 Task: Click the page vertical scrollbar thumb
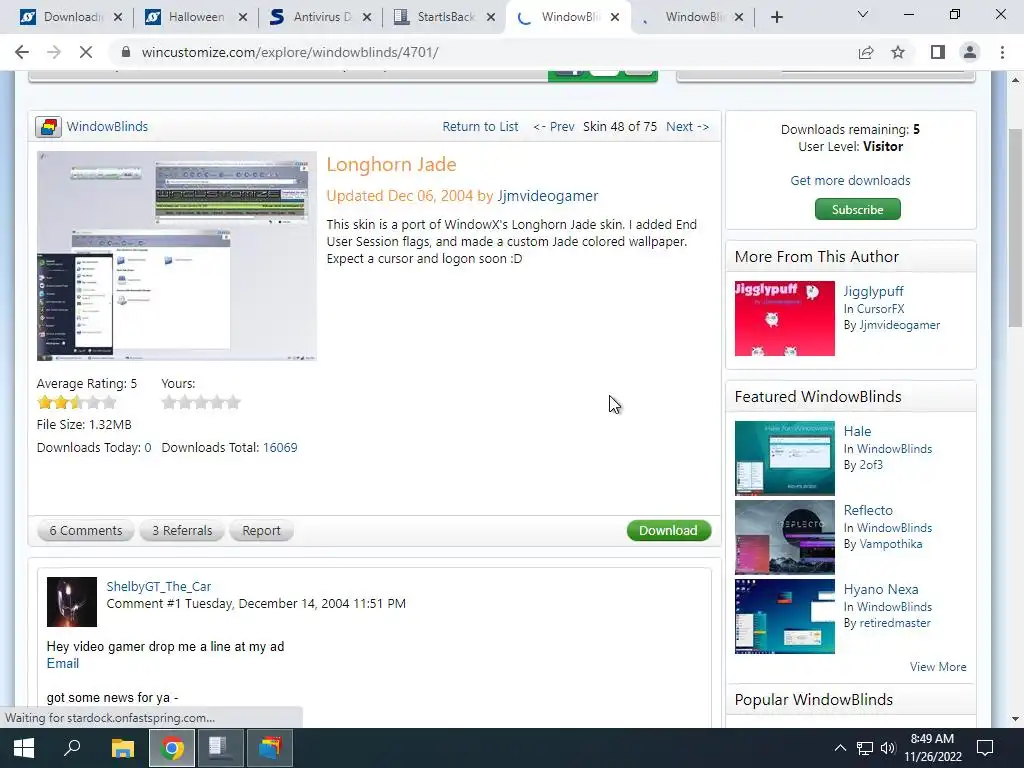click(x=1015, y=229)
